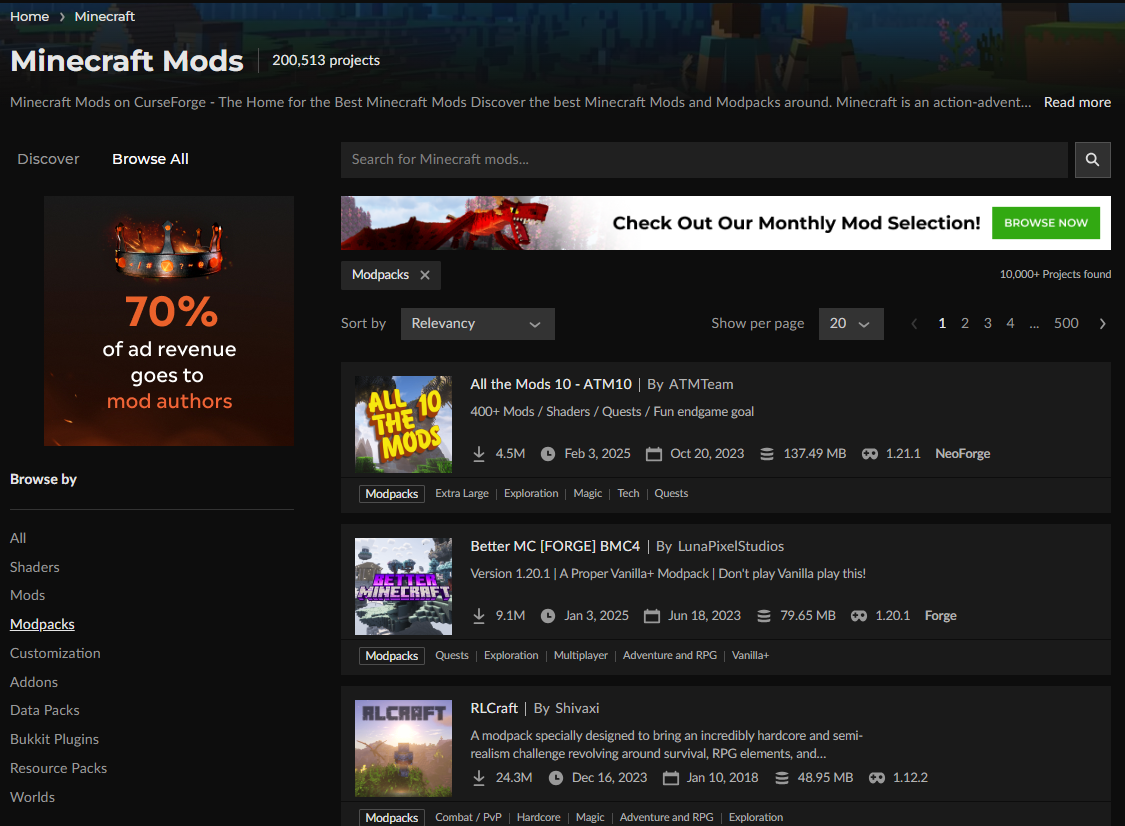The width and height of the screenshot is (1125, 826).
Task: Open the Sort by Relevancy dropdown
Action: pos(477,324)
